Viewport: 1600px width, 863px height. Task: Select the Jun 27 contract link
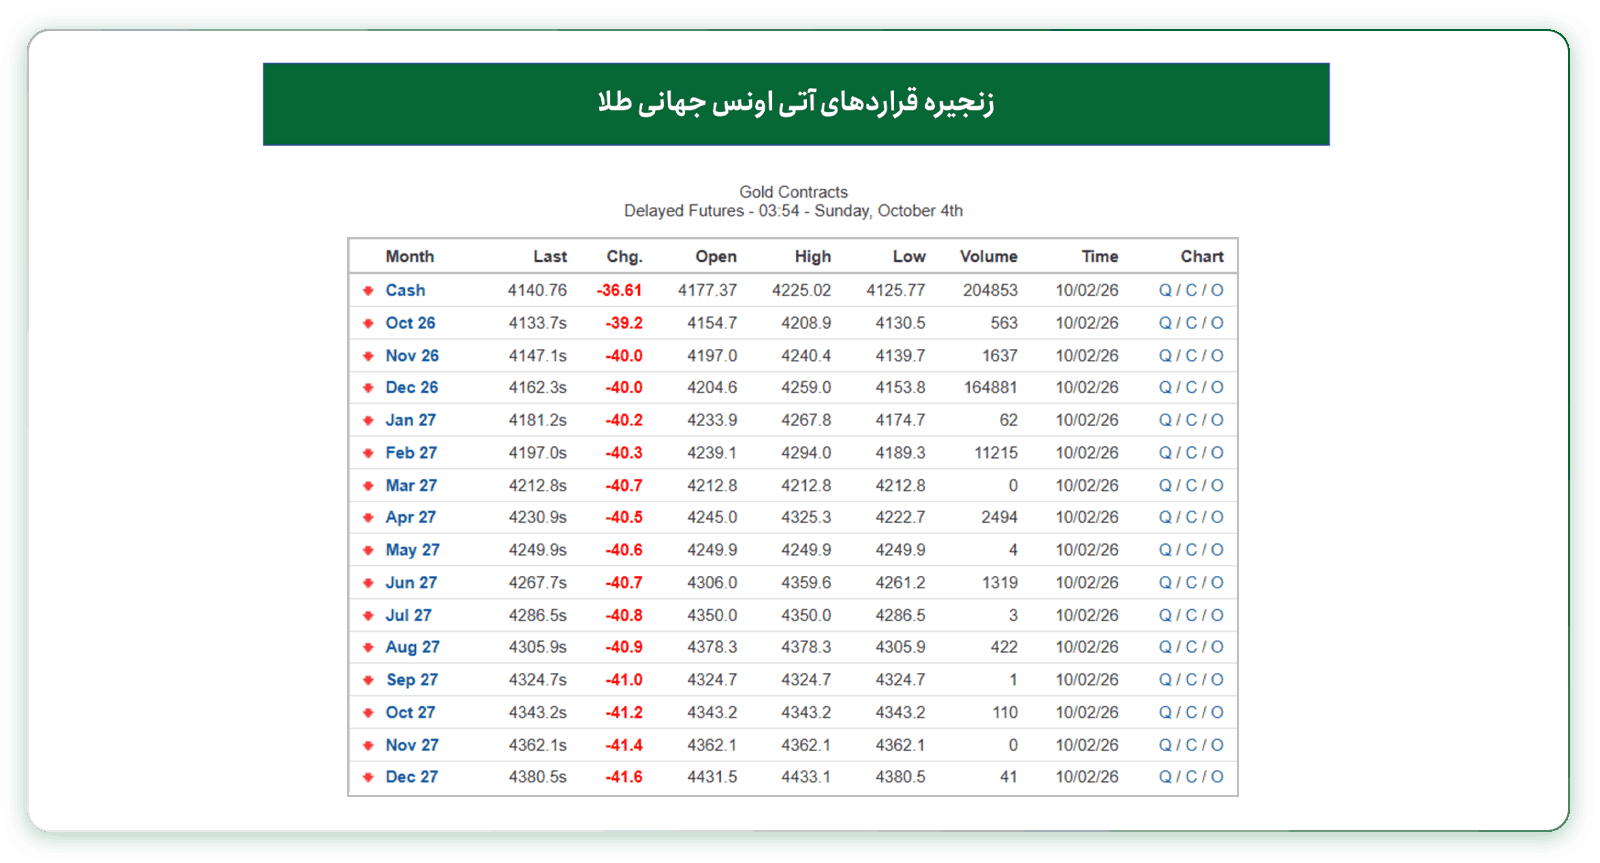411,582
